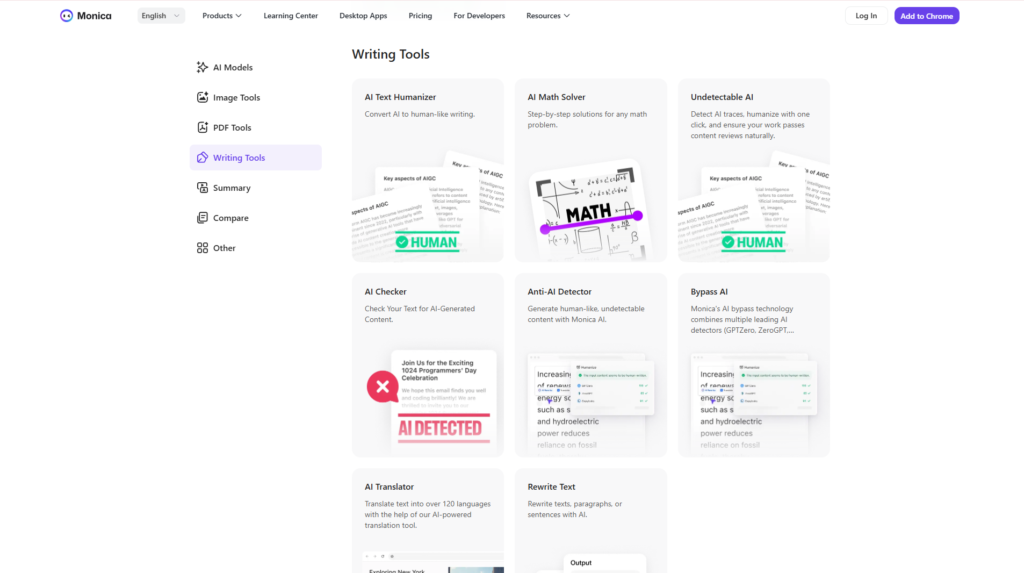Viewport: 1024px width, 573px height.
Task: Open the AI Math Solver title link
Action: pyautogui.click(x=556, y=97)
